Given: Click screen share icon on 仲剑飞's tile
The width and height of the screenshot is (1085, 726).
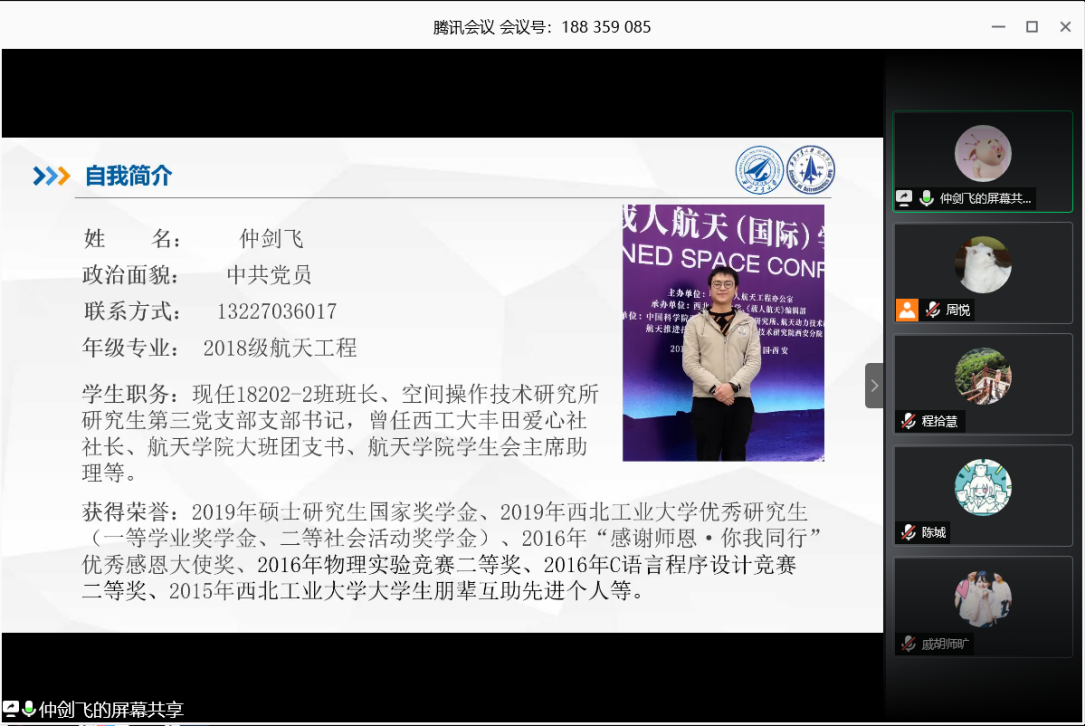Looking at the screenshot, I should [904, 199].
